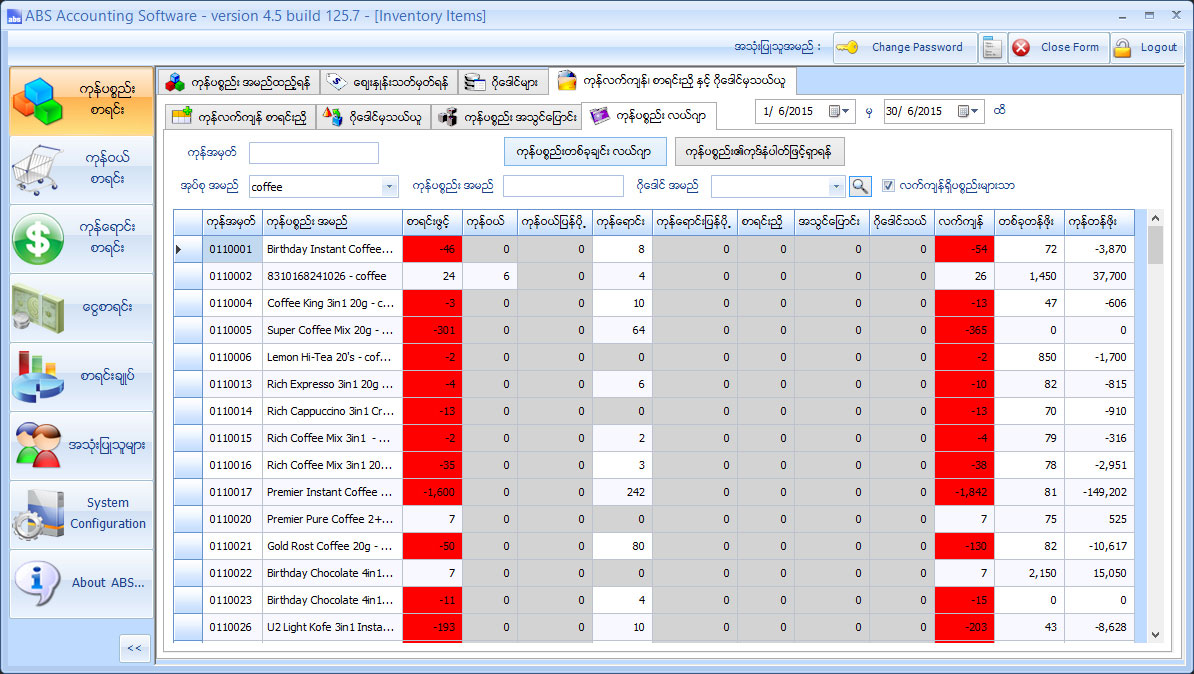This screenshot has height=674, width=1194.
Task: Click item code 0110013
Action: 233,384
